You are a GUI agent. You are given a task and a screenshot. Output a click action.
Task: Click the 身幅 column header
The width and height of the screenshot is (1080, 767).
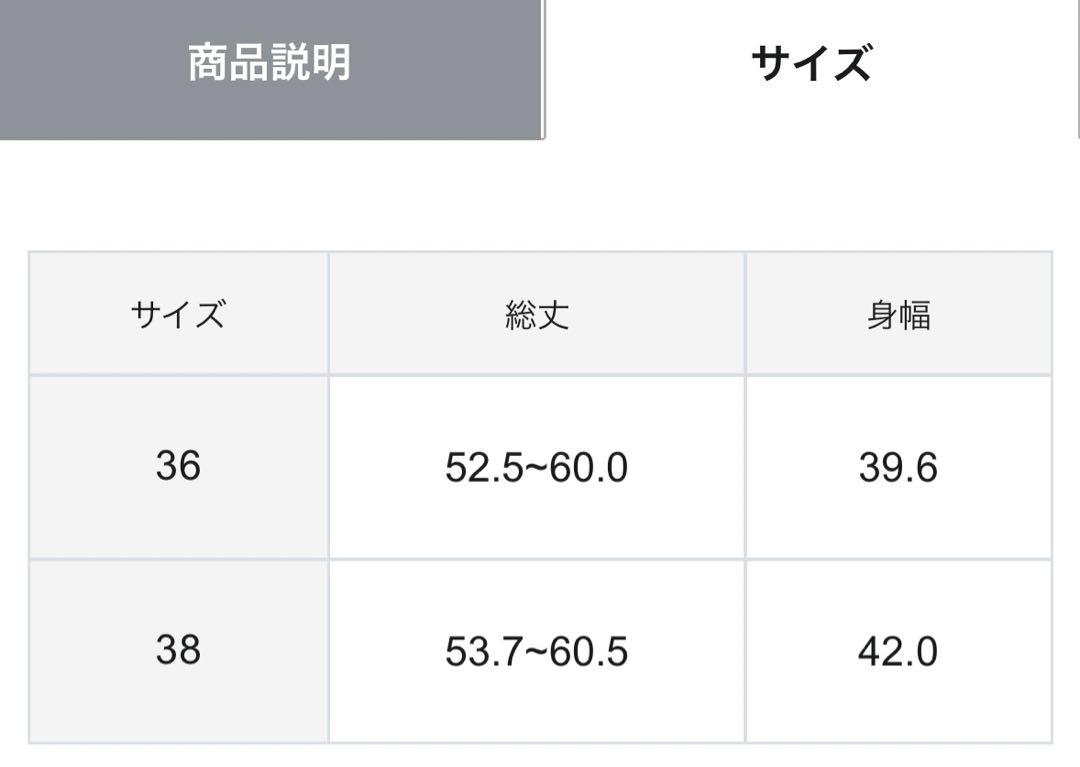898,314
